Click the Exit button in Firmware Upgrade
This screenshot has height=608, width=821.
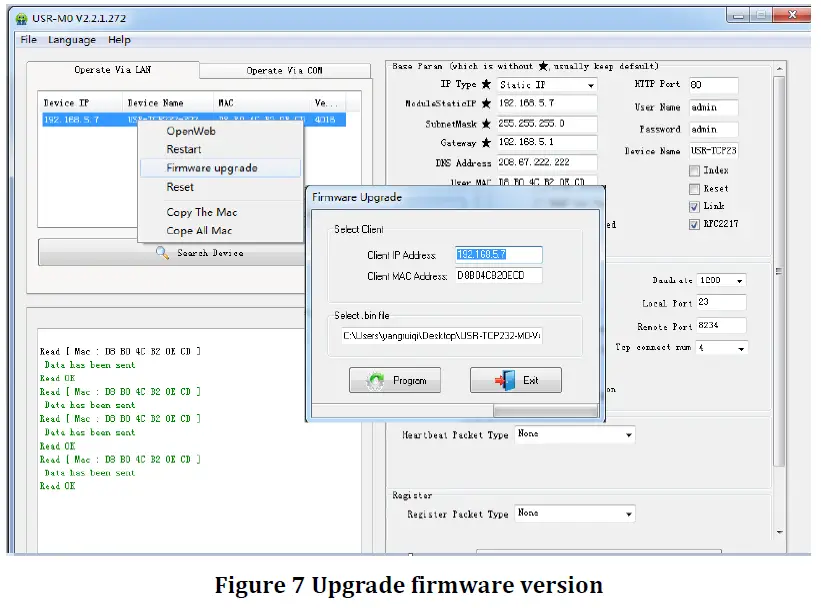(516, 380)
